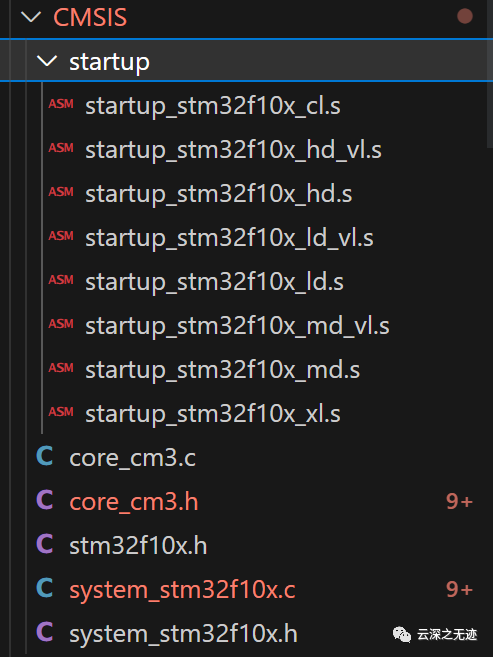Click the explorer vertical scrollbar

[x=490, y=74]
